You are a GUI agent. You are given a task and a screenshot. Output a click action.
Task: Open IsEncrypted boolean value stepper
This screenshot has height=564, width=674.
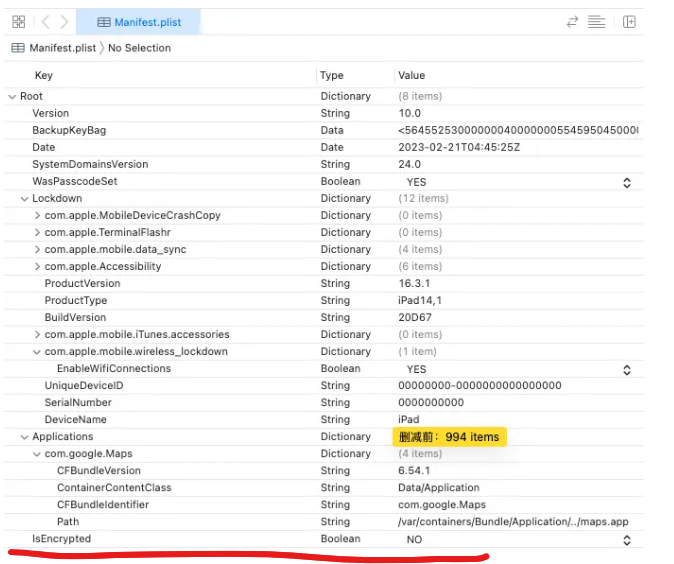click(627, 540)
